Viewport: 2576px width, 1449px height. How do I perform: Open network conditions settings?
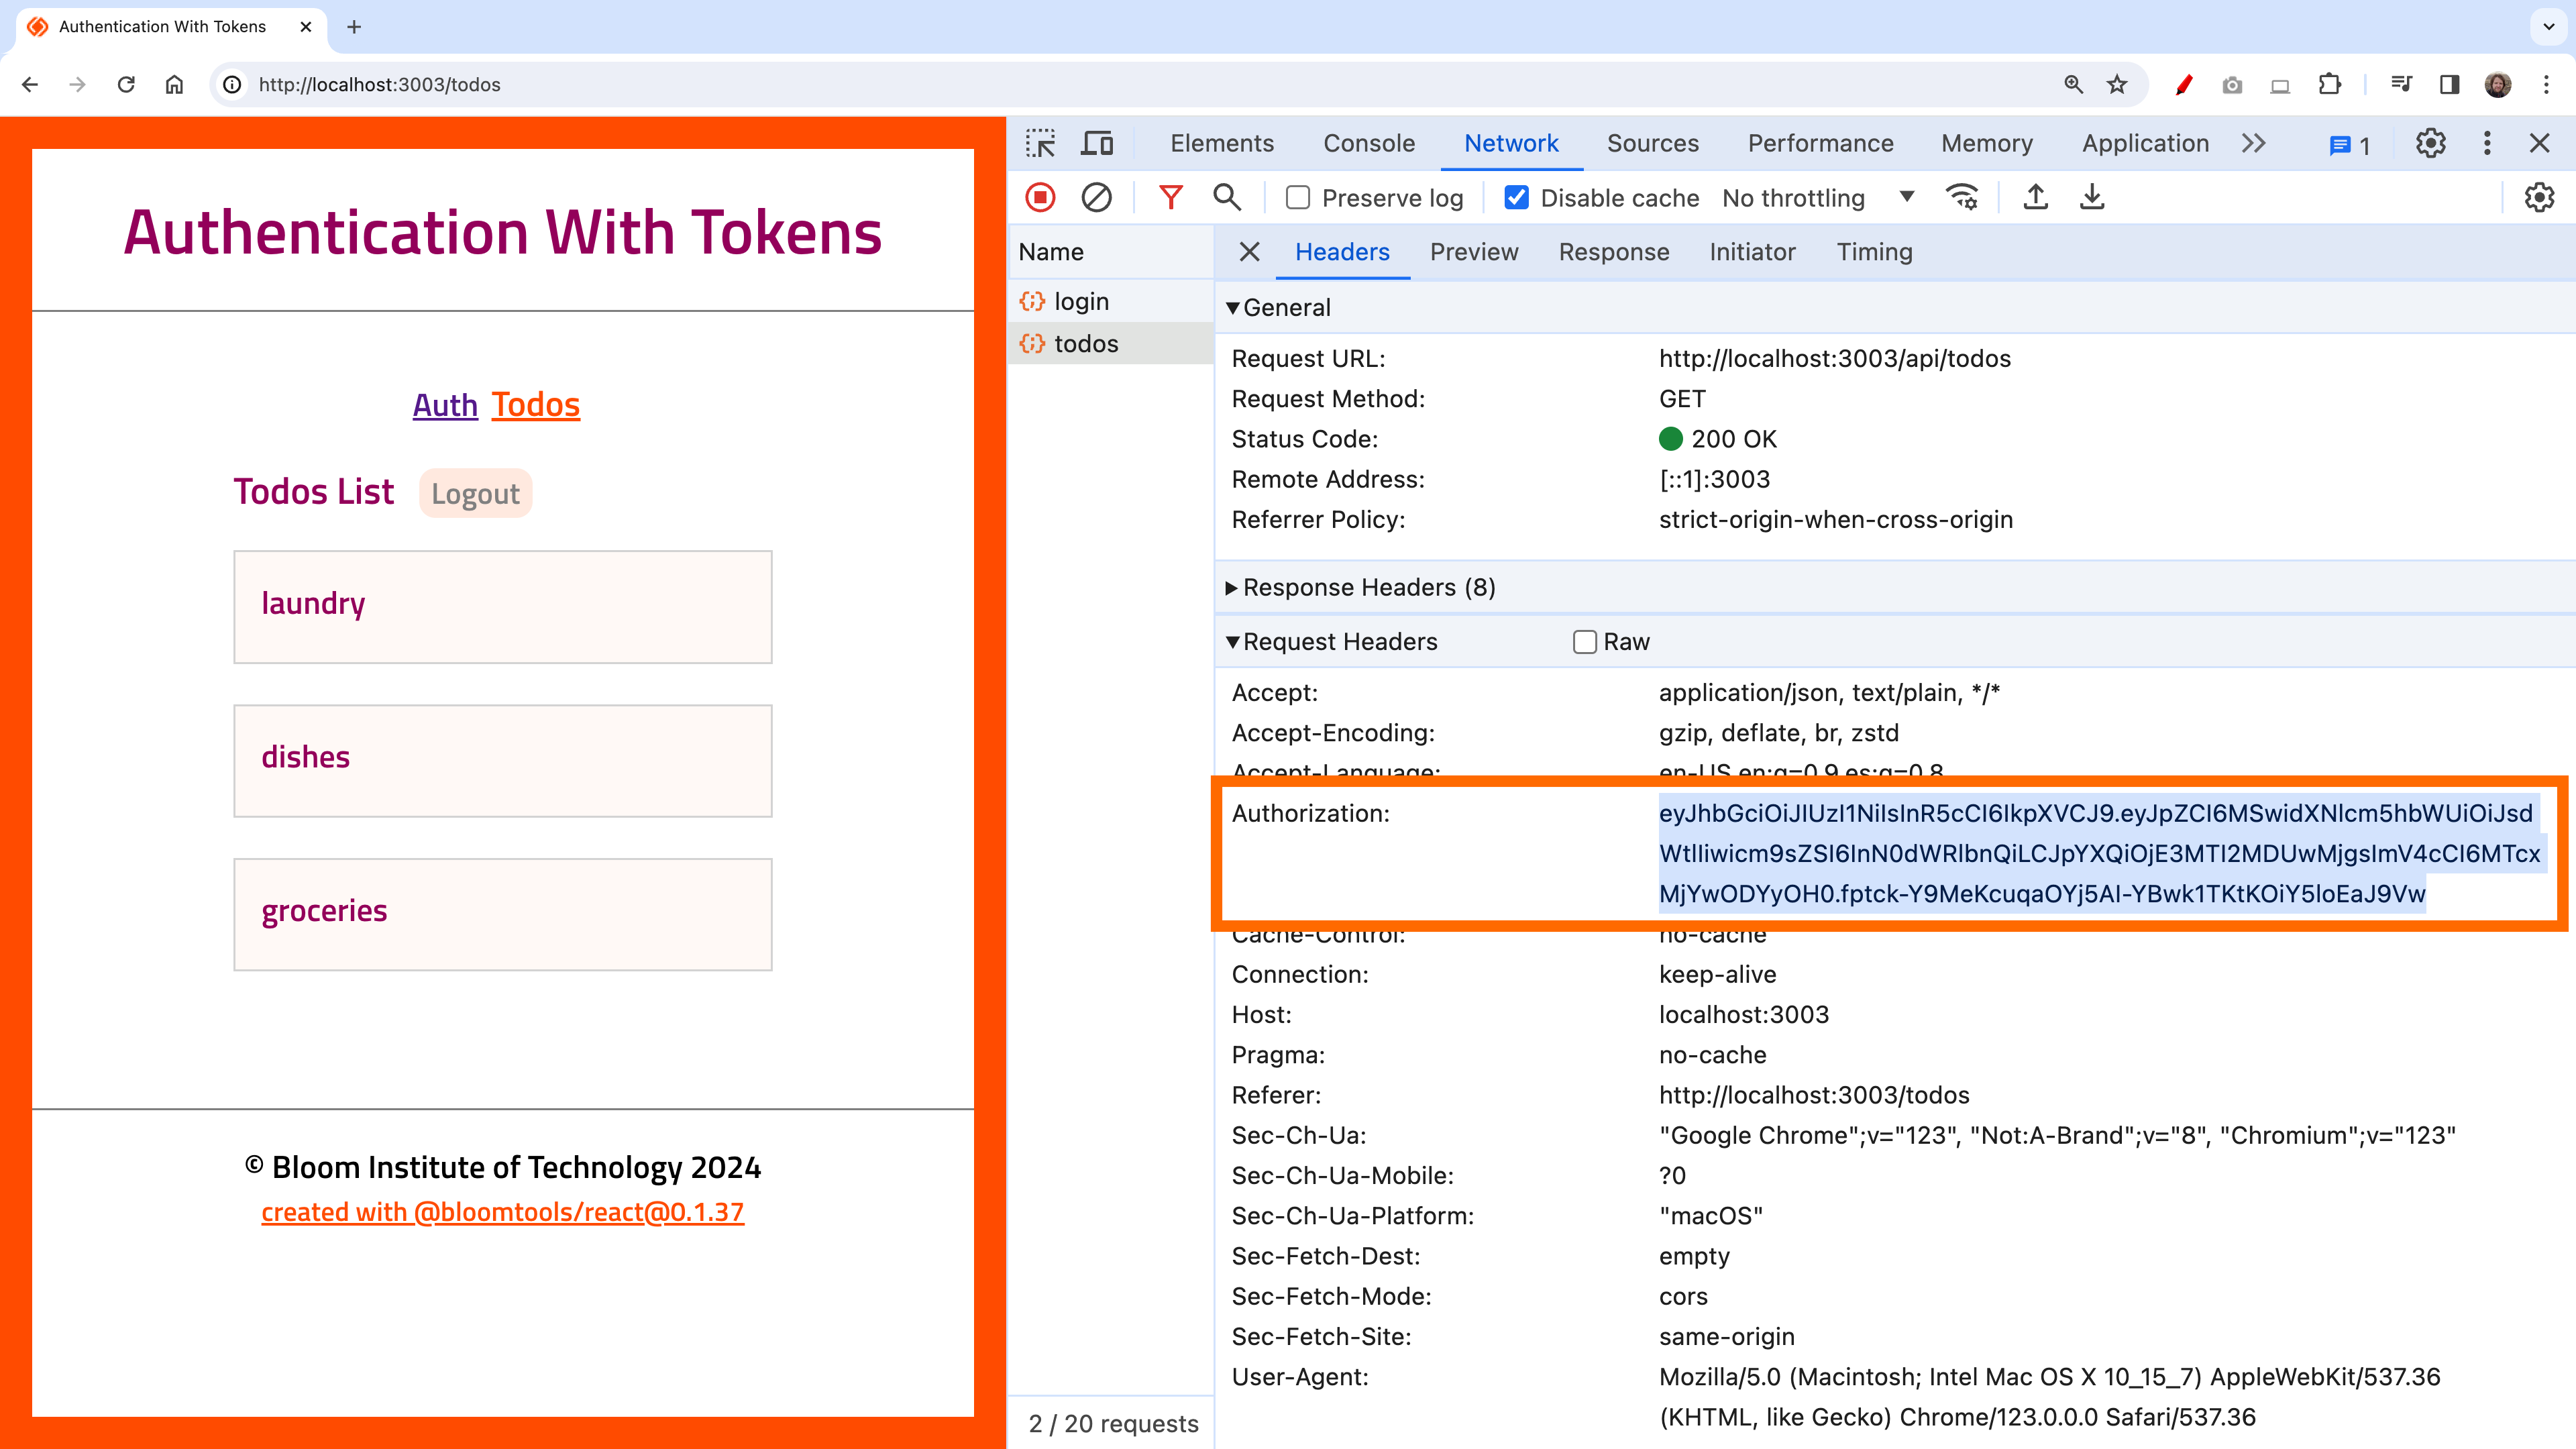point(1963,197)
